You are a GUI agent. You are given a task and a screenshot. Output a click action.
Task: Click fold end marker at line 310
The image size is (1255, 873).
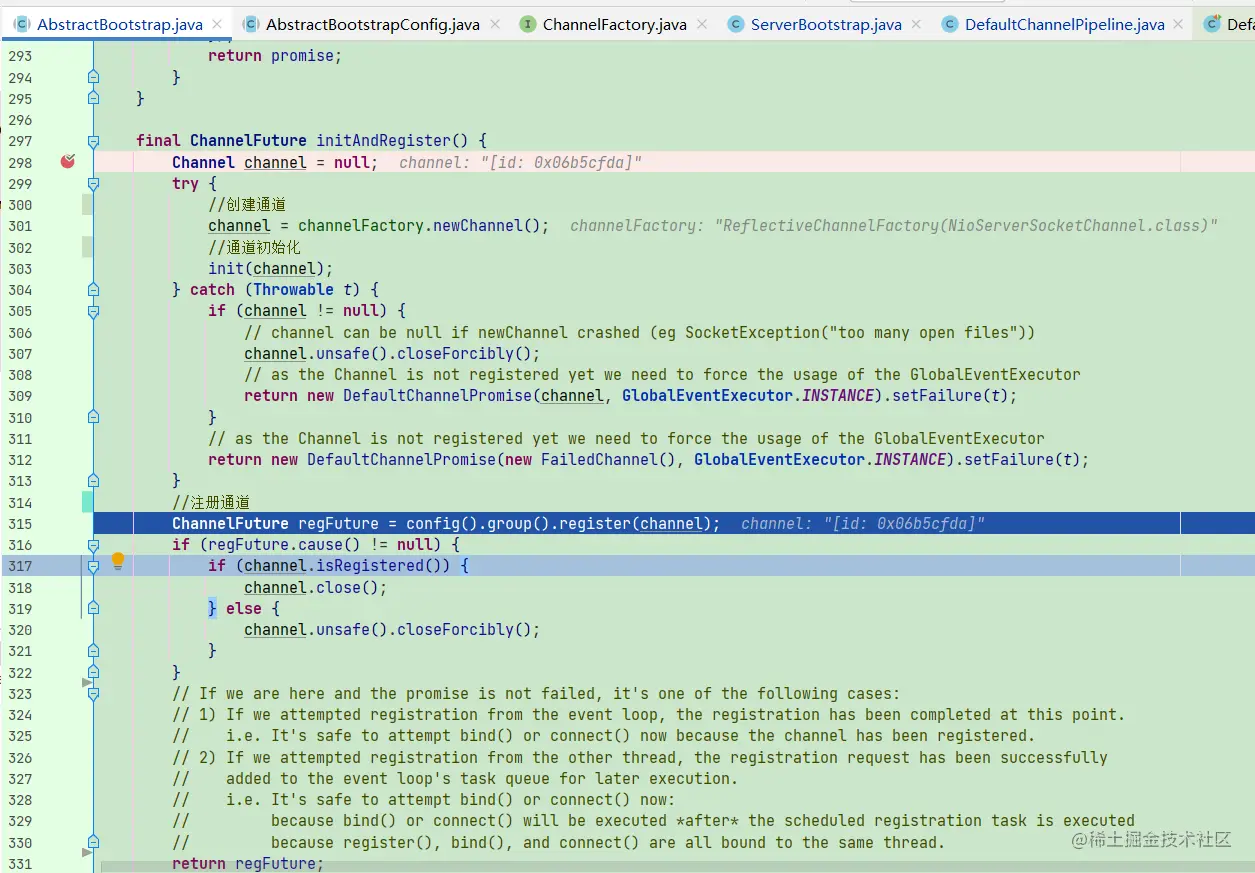(93, 417)
